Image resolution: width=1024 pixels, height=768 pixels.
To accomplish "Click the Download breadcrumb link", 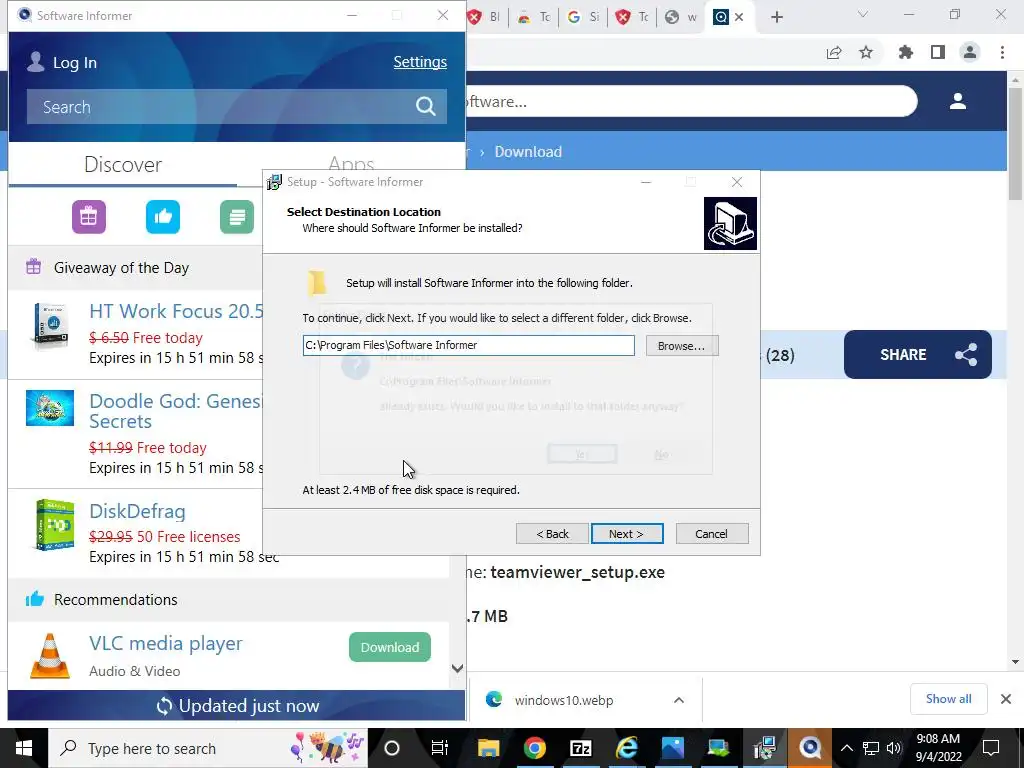I will click(x=528, y=152).
